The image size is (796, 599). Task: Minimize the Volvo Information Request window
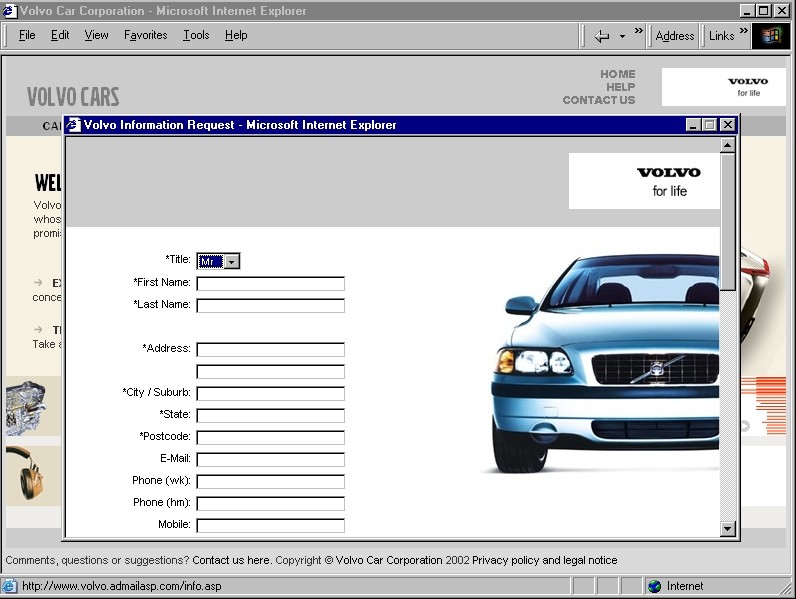[x=693, y=124]
